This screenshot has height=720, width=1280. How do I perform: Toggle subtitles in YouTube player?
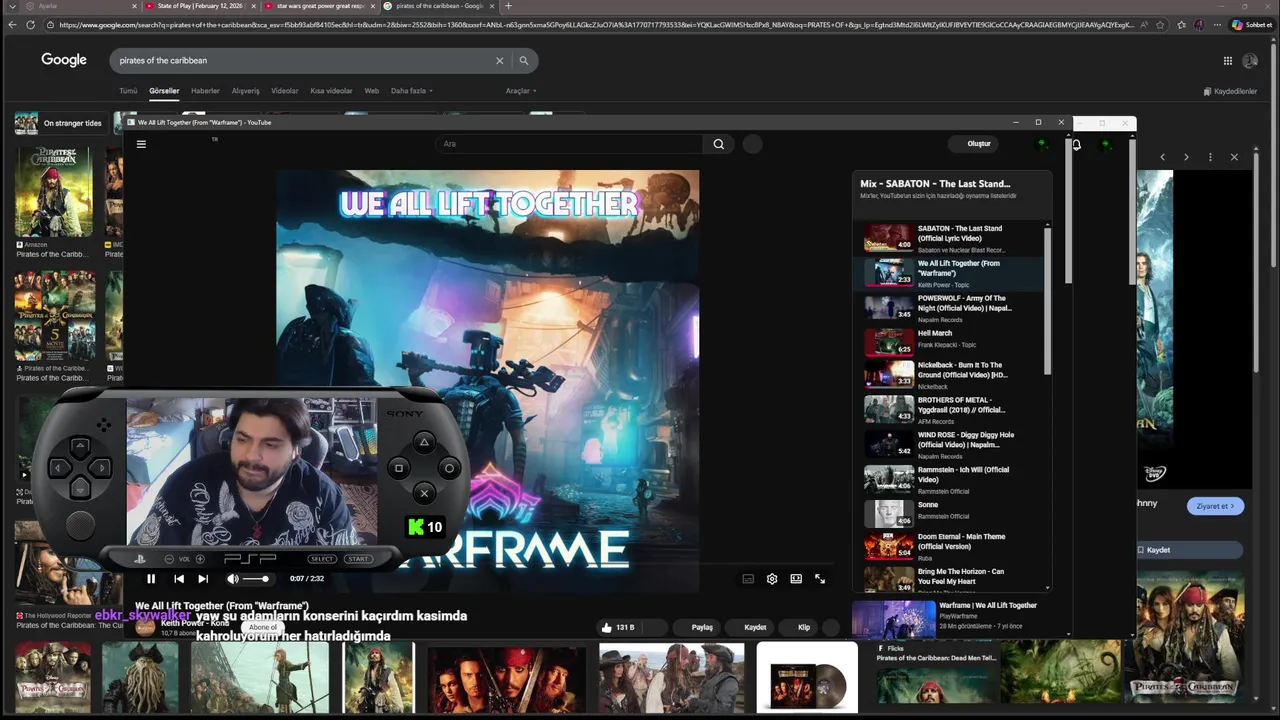pyautogui.click(x=748, y=578)
